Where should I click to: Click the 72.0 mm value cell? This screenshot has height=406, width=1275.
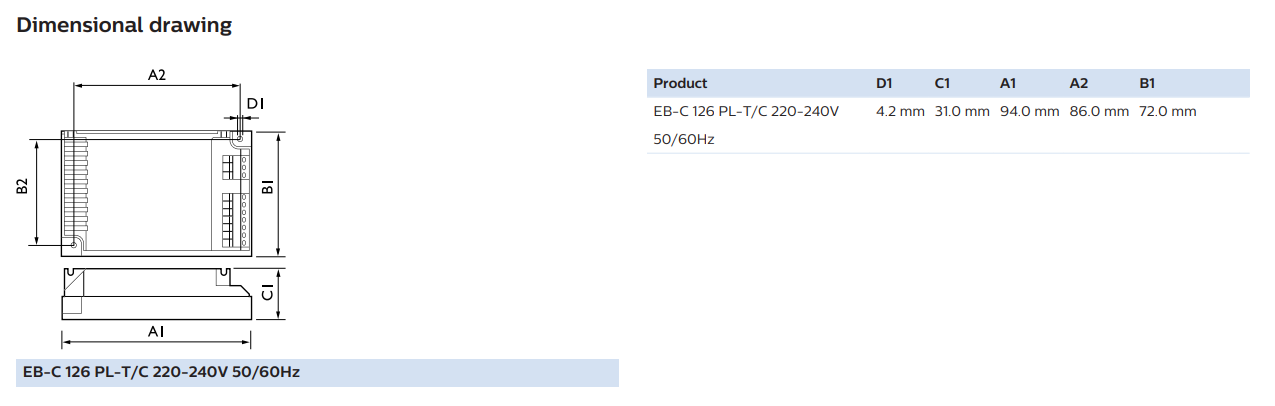[1167, 111]
